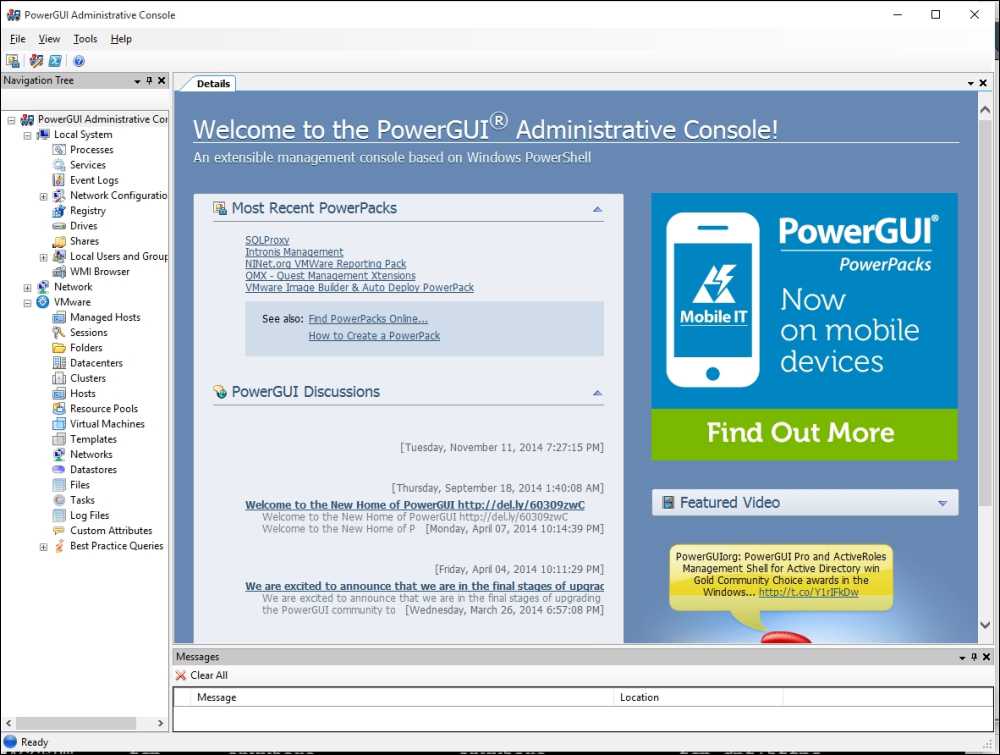This screenshot has width=1000, height=755.
Task: Pin the Navigation Tree panel
Action: tap(149, 81)
